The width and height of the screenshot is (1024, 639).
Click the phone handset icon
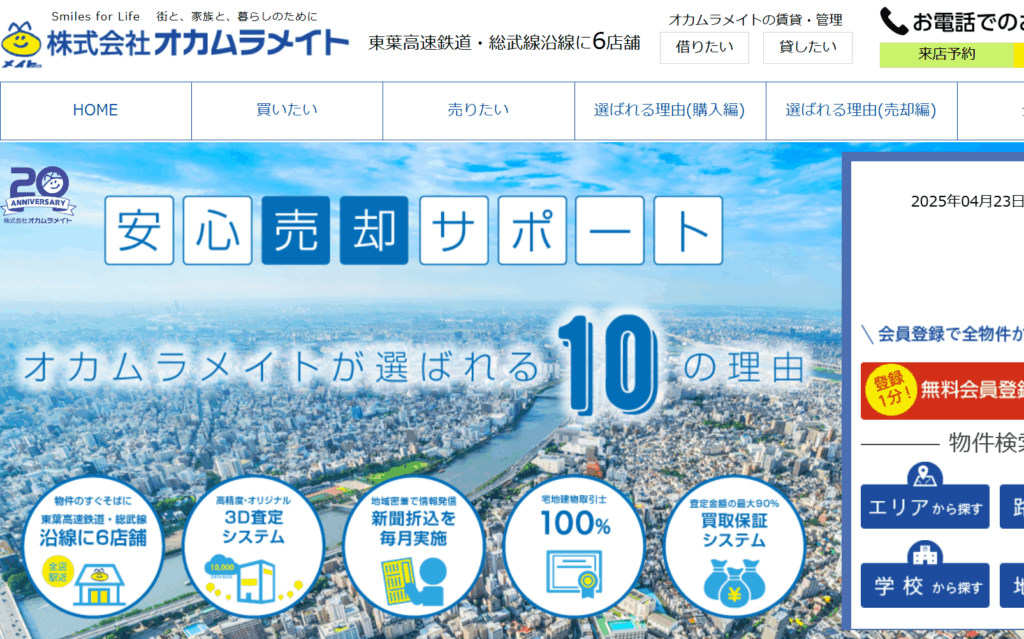(893, 21)
